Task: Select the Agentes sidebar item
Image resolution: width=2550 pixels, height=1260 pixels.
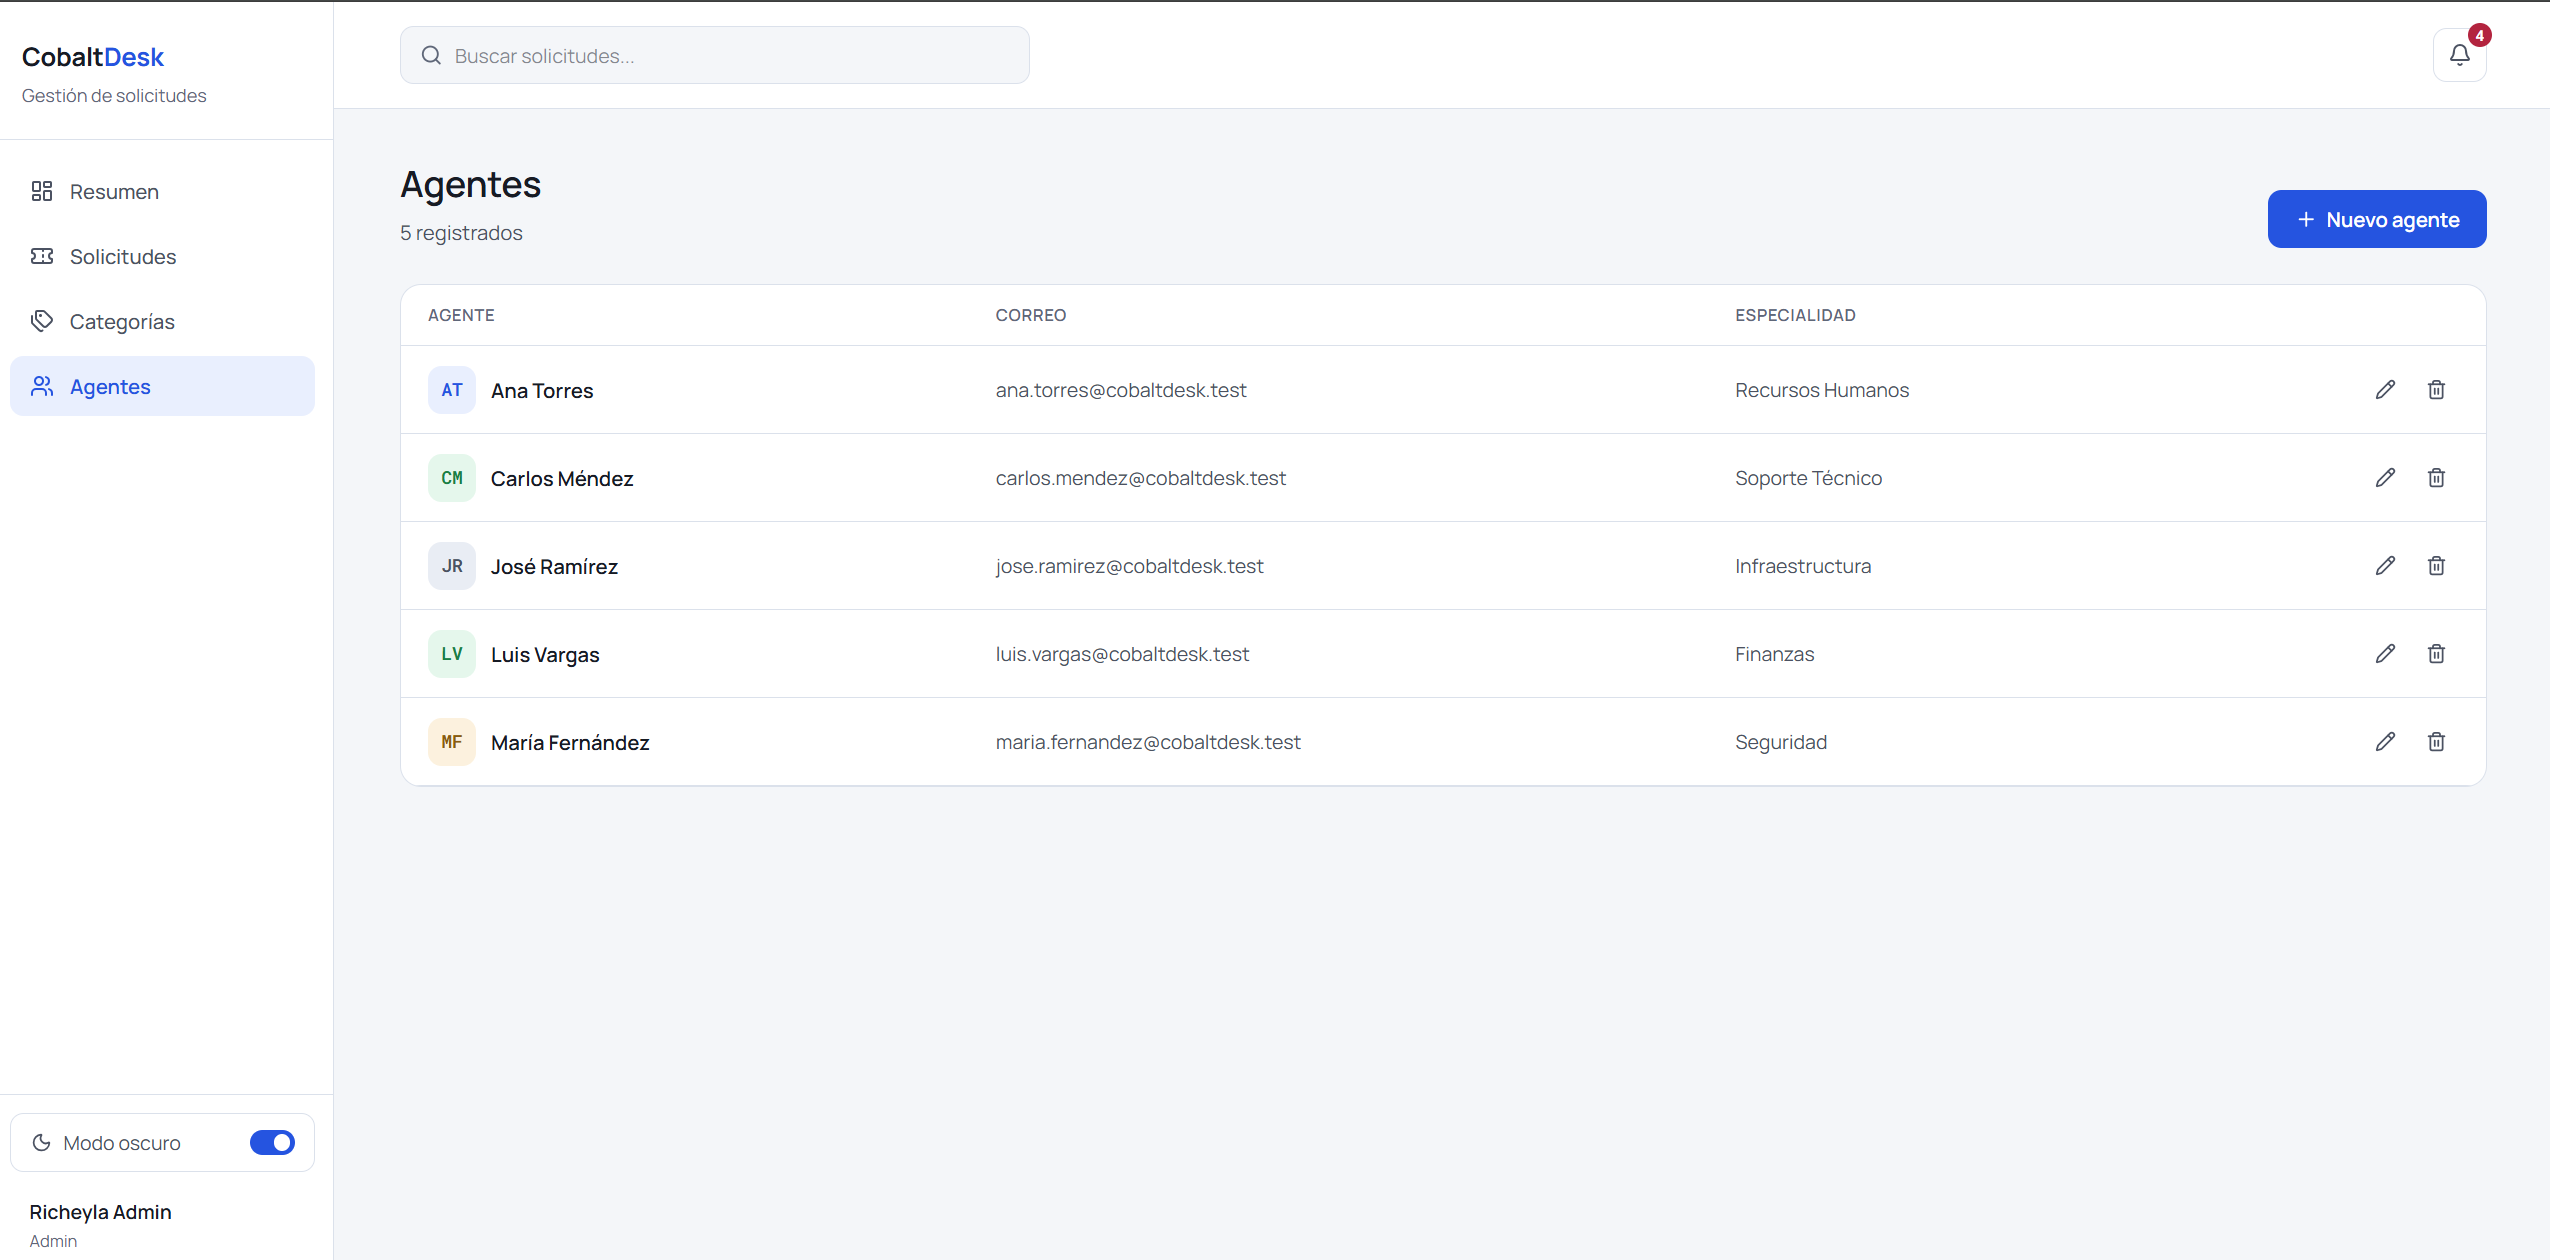Action: tap(162, 386)
